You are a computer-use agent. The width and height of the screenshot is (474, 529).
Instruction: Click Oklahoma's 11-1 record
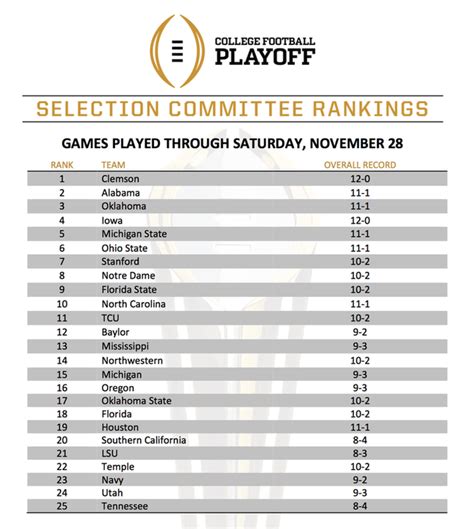click(360, 206)
